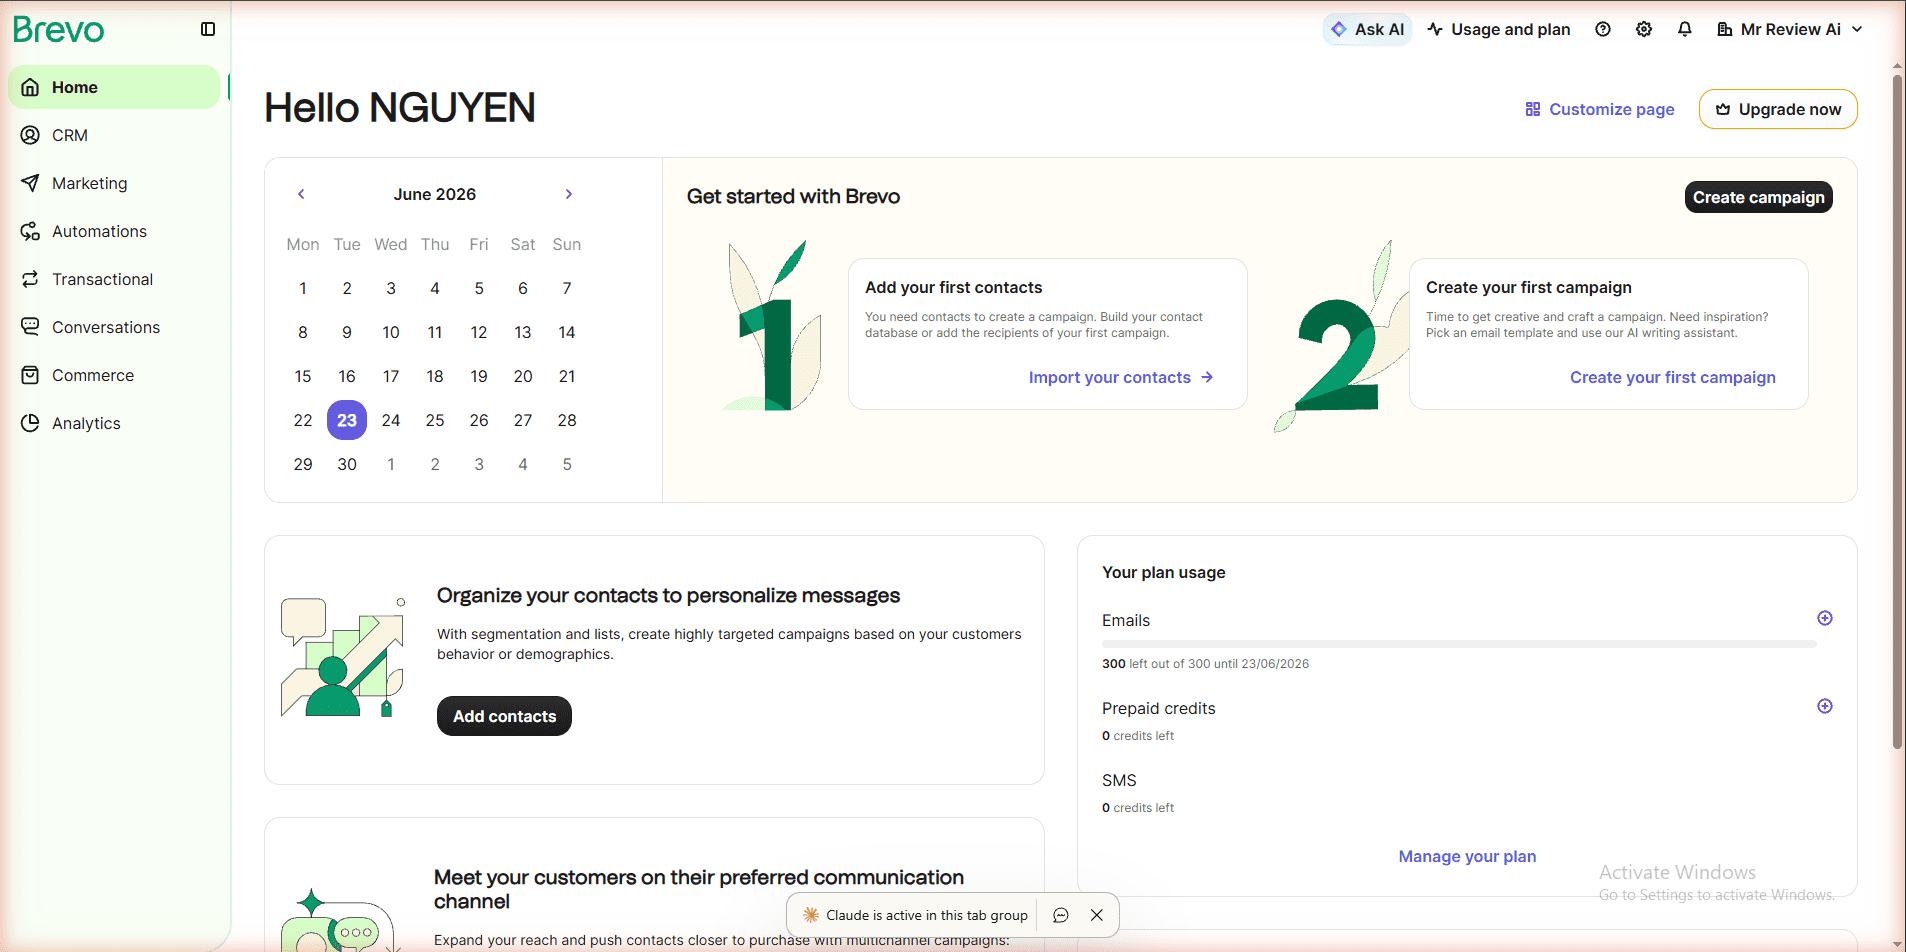
Task: Click 'Get started with Brevo' heading
Action: [793, 196]
